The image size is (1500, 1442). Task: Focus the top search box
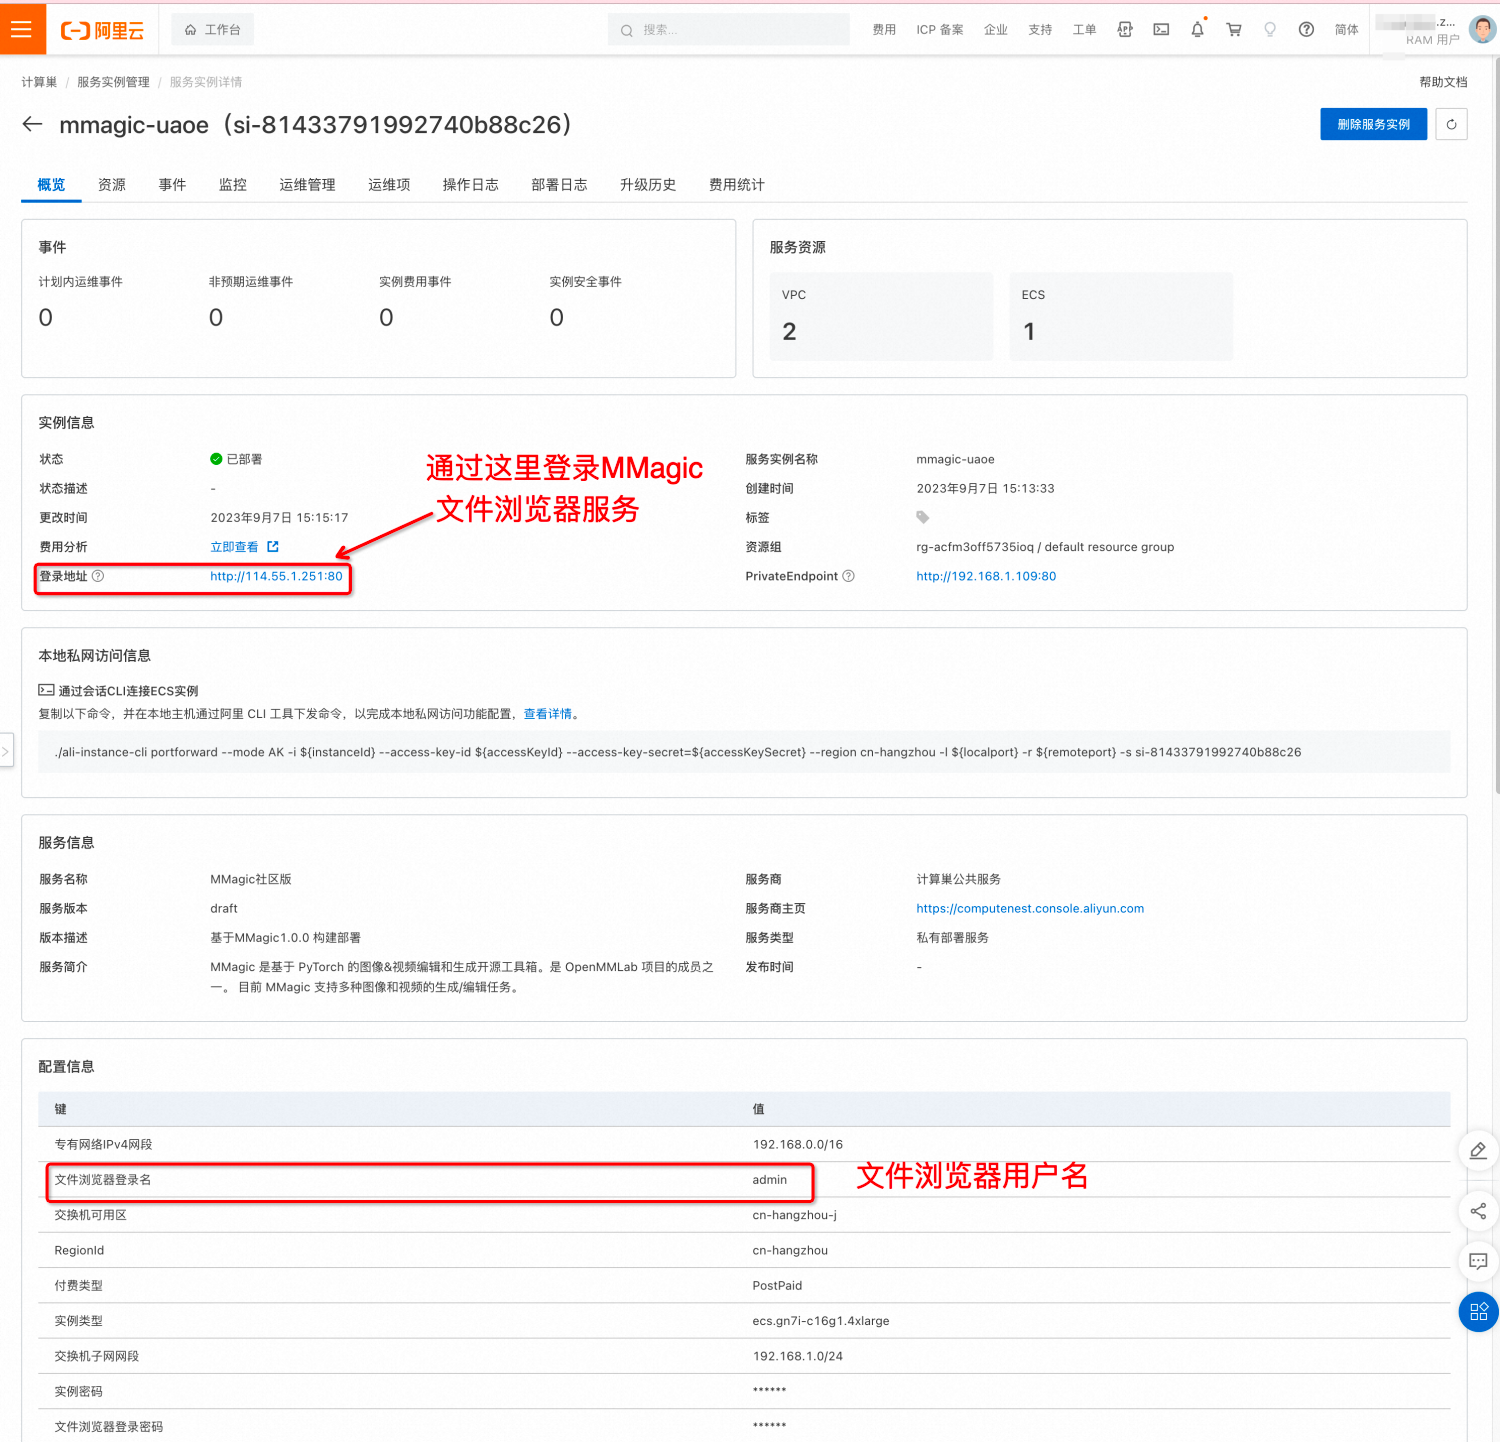pos(728,30)
